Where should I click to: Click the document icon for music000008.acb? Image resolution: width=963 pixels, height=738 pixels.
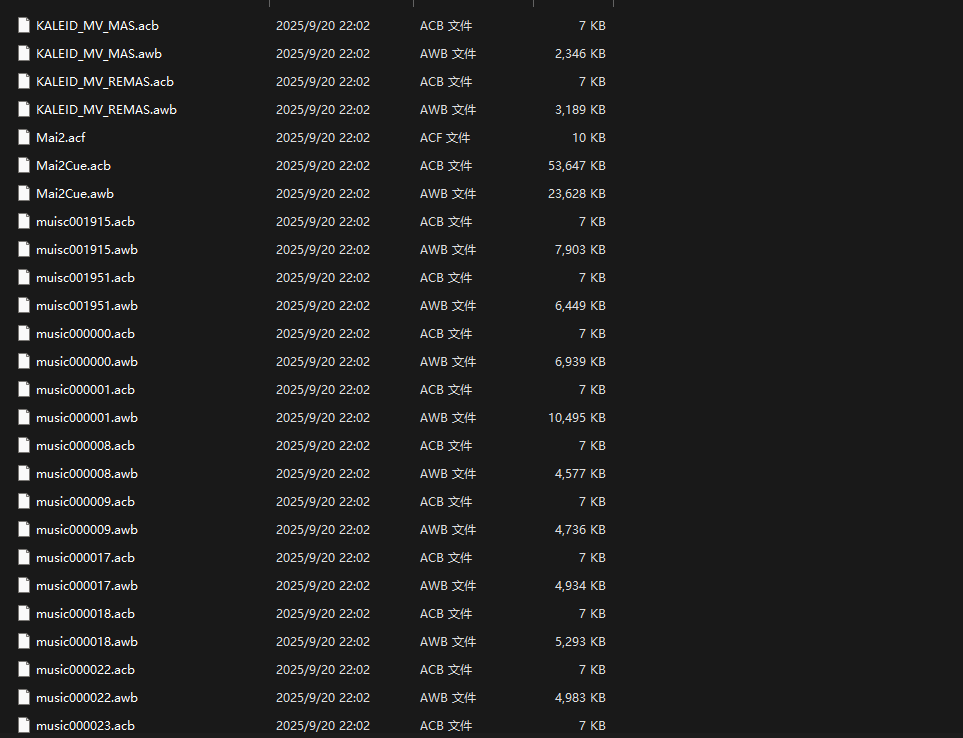[x=23, y=445]
